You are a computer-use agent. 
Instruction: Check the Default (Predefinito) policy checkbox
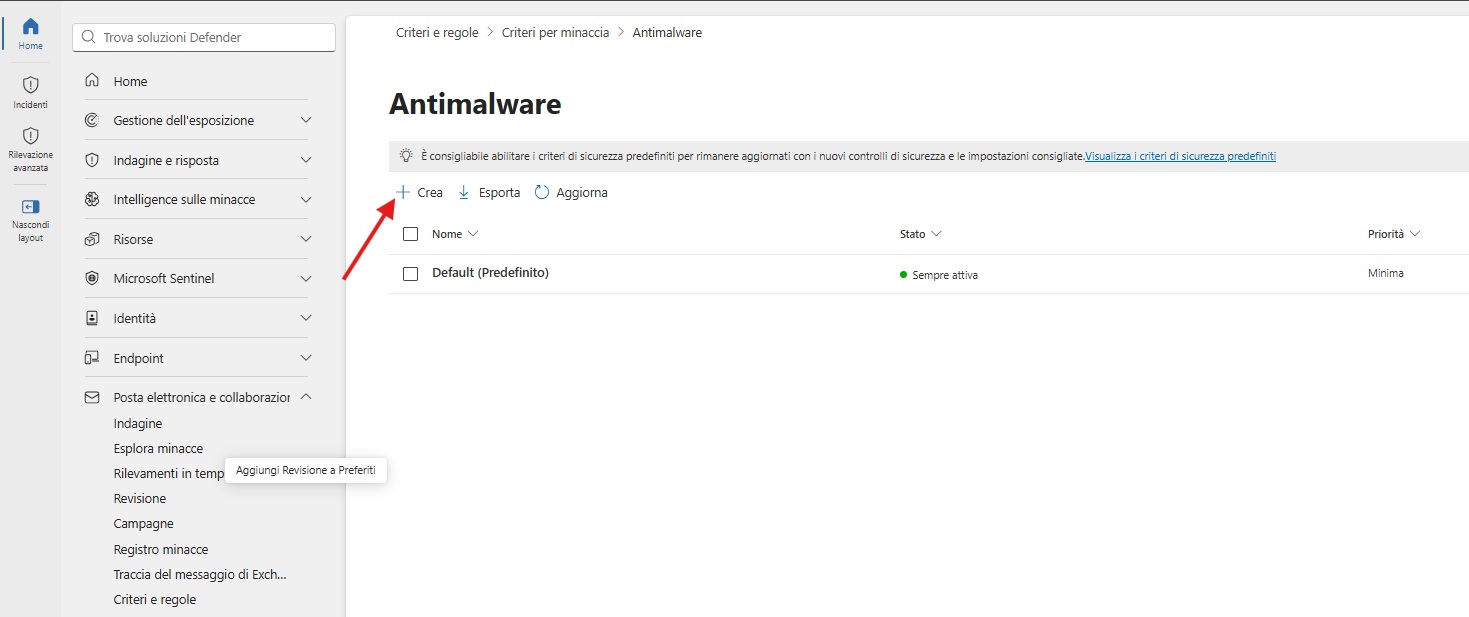tap(410, 273)
